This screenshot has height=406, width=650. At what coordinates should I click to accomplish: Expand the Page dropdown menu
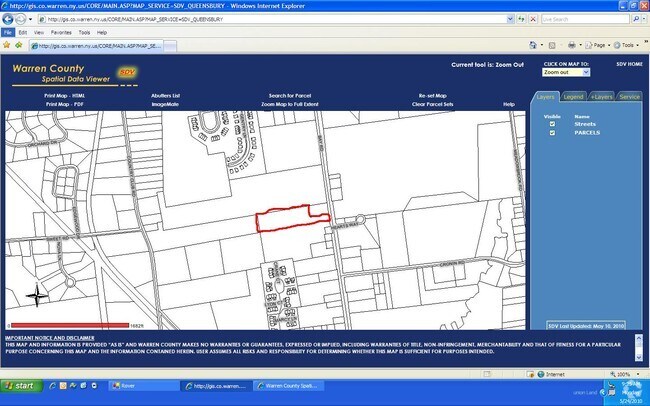point(599,45)
